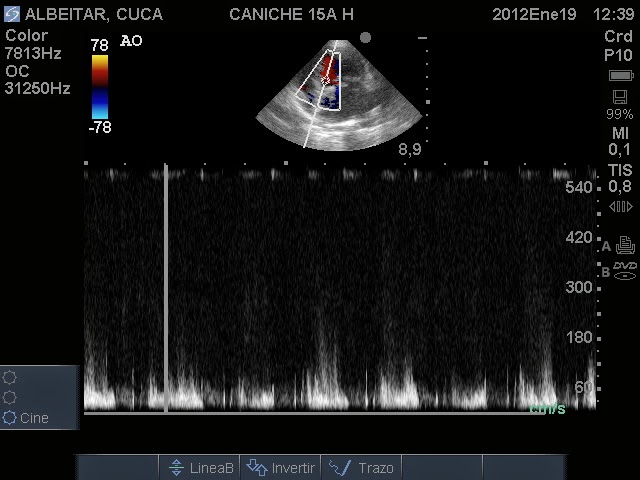Click patient name 'ALBEITAR, CUCA'

pyautogui.click(x=94, y=14)
